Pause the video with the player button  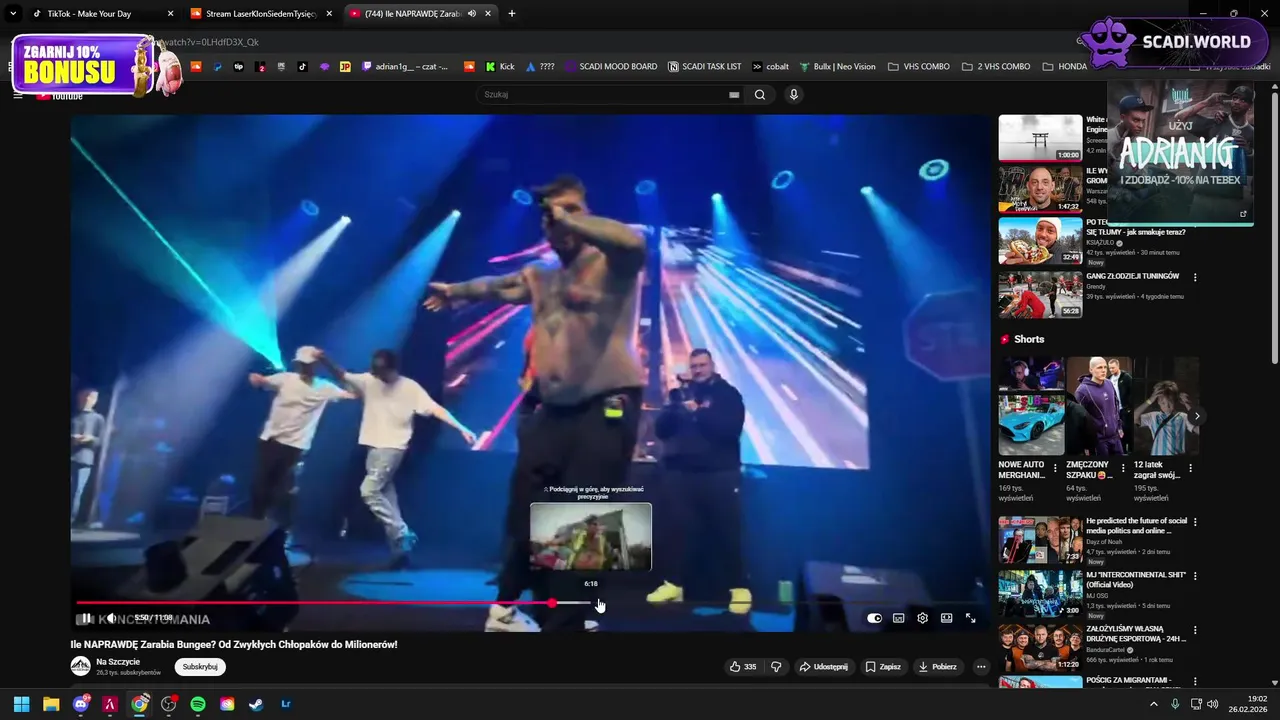[87, 618]
